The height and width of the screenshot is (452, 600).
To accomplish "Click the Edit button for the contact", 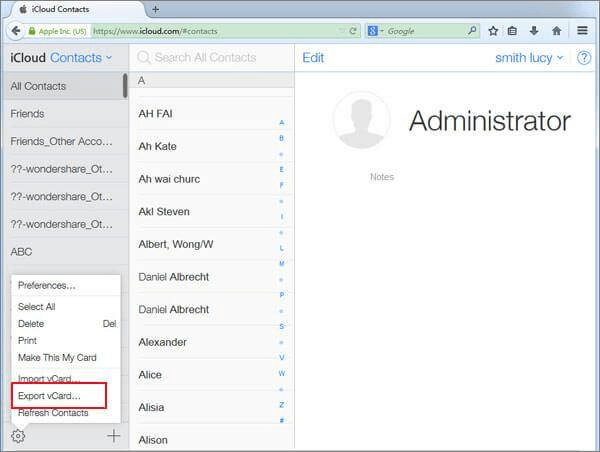I will (313, 58).
